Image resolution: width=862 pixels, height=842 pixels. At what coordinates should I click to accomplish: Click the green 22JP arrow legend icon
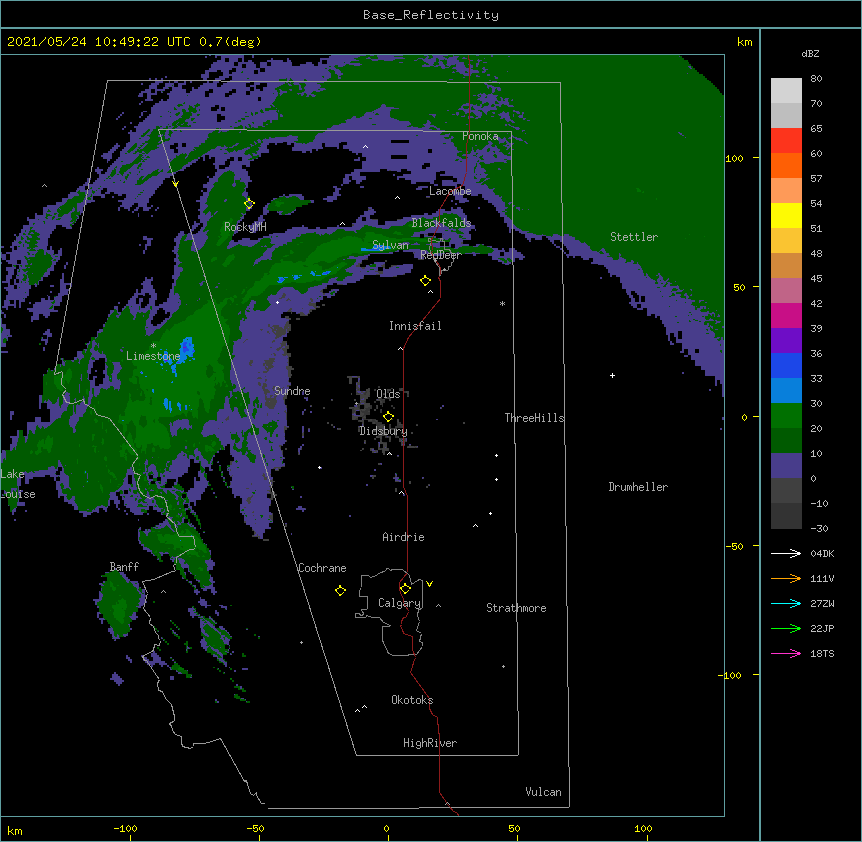pyautogui.click(x=786, y=628)
